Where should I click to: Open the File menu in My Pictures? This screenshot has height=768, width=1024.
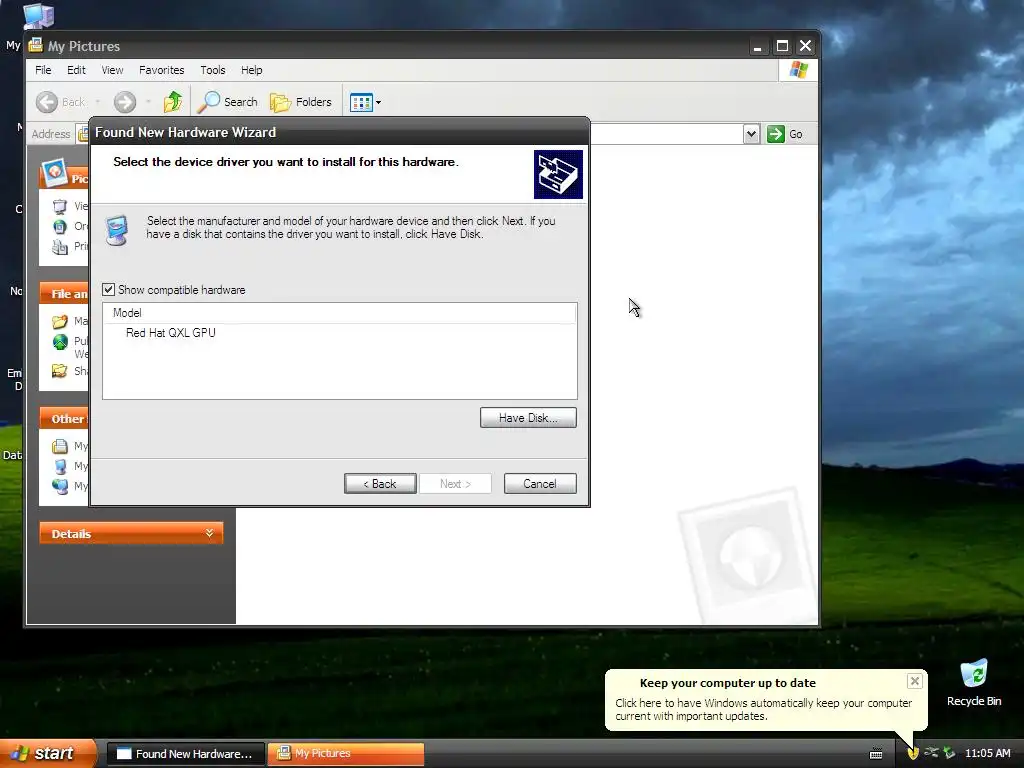[43, 70]
